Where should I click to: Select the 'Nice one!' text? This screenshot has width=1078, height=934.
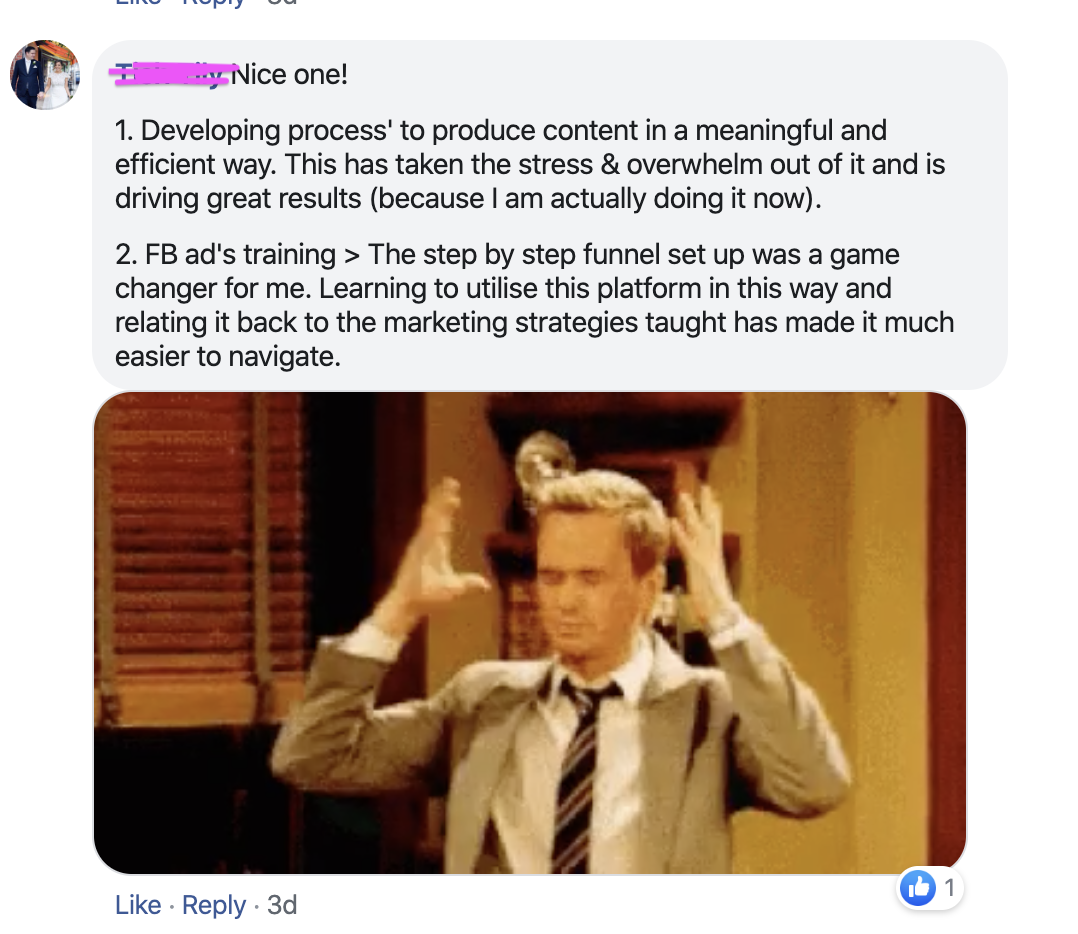[289, 74]
